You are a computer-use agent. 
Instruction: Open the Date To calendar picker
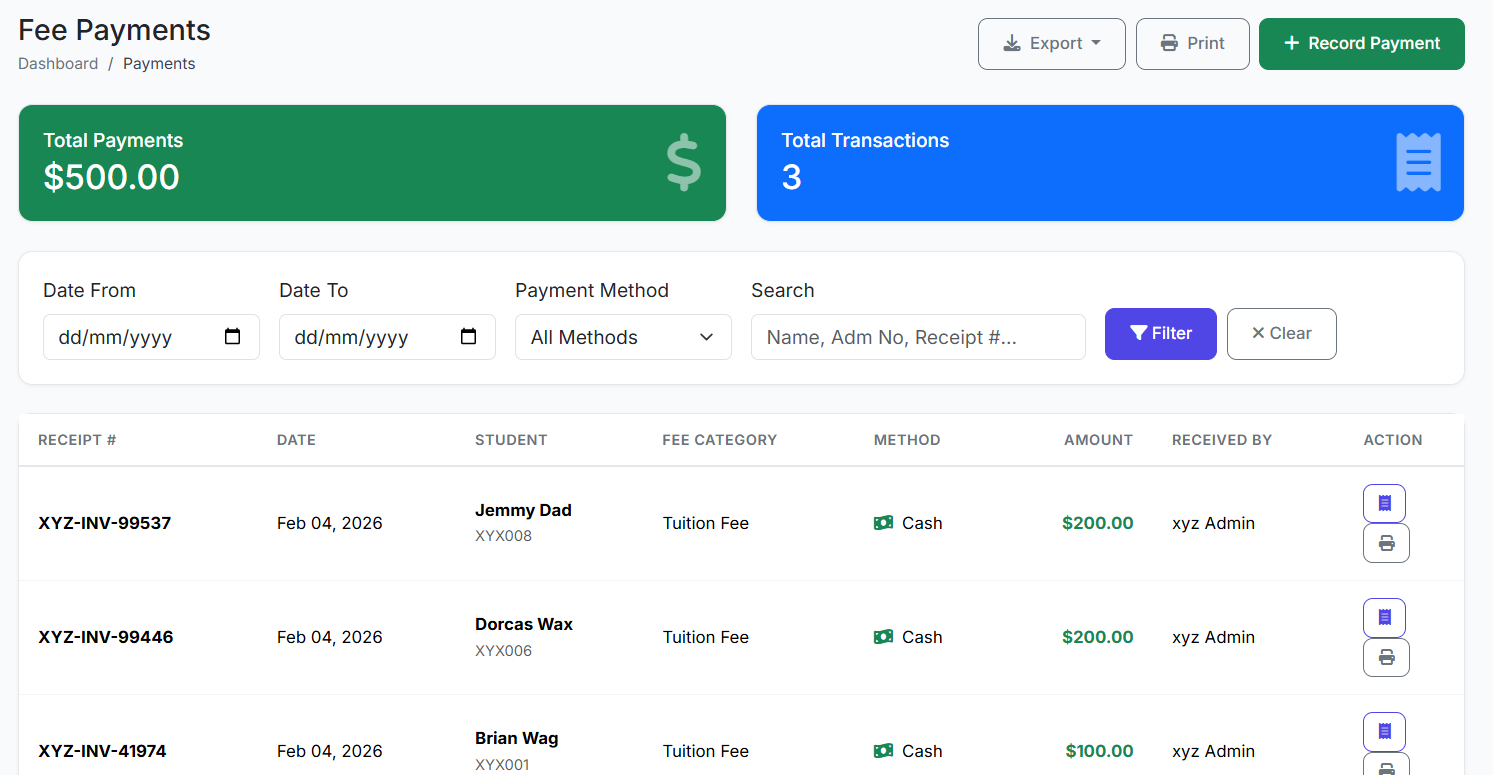tap(468, 337)
